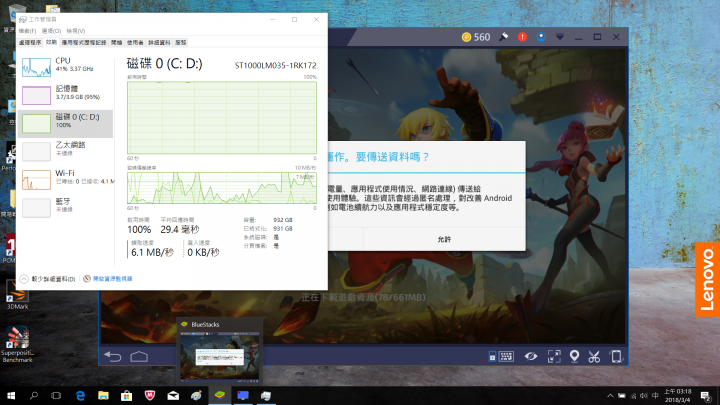This screenshot has width=720, height=405.
Task: Click BlueStacks screenshot scissors icon
Action: click(x=594, y=356)
